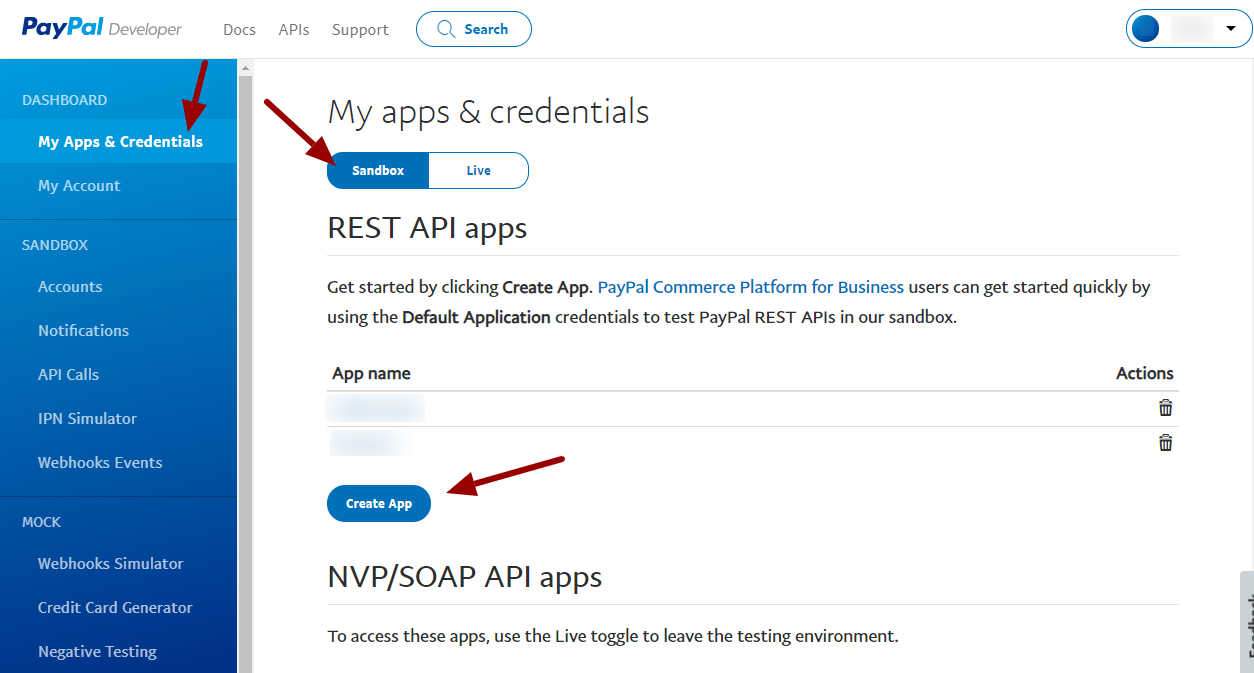Image resolution: width=1254 pixels, height=673 pixels.
Task: Open Negative Testing
Action: (x=97, y=652)
